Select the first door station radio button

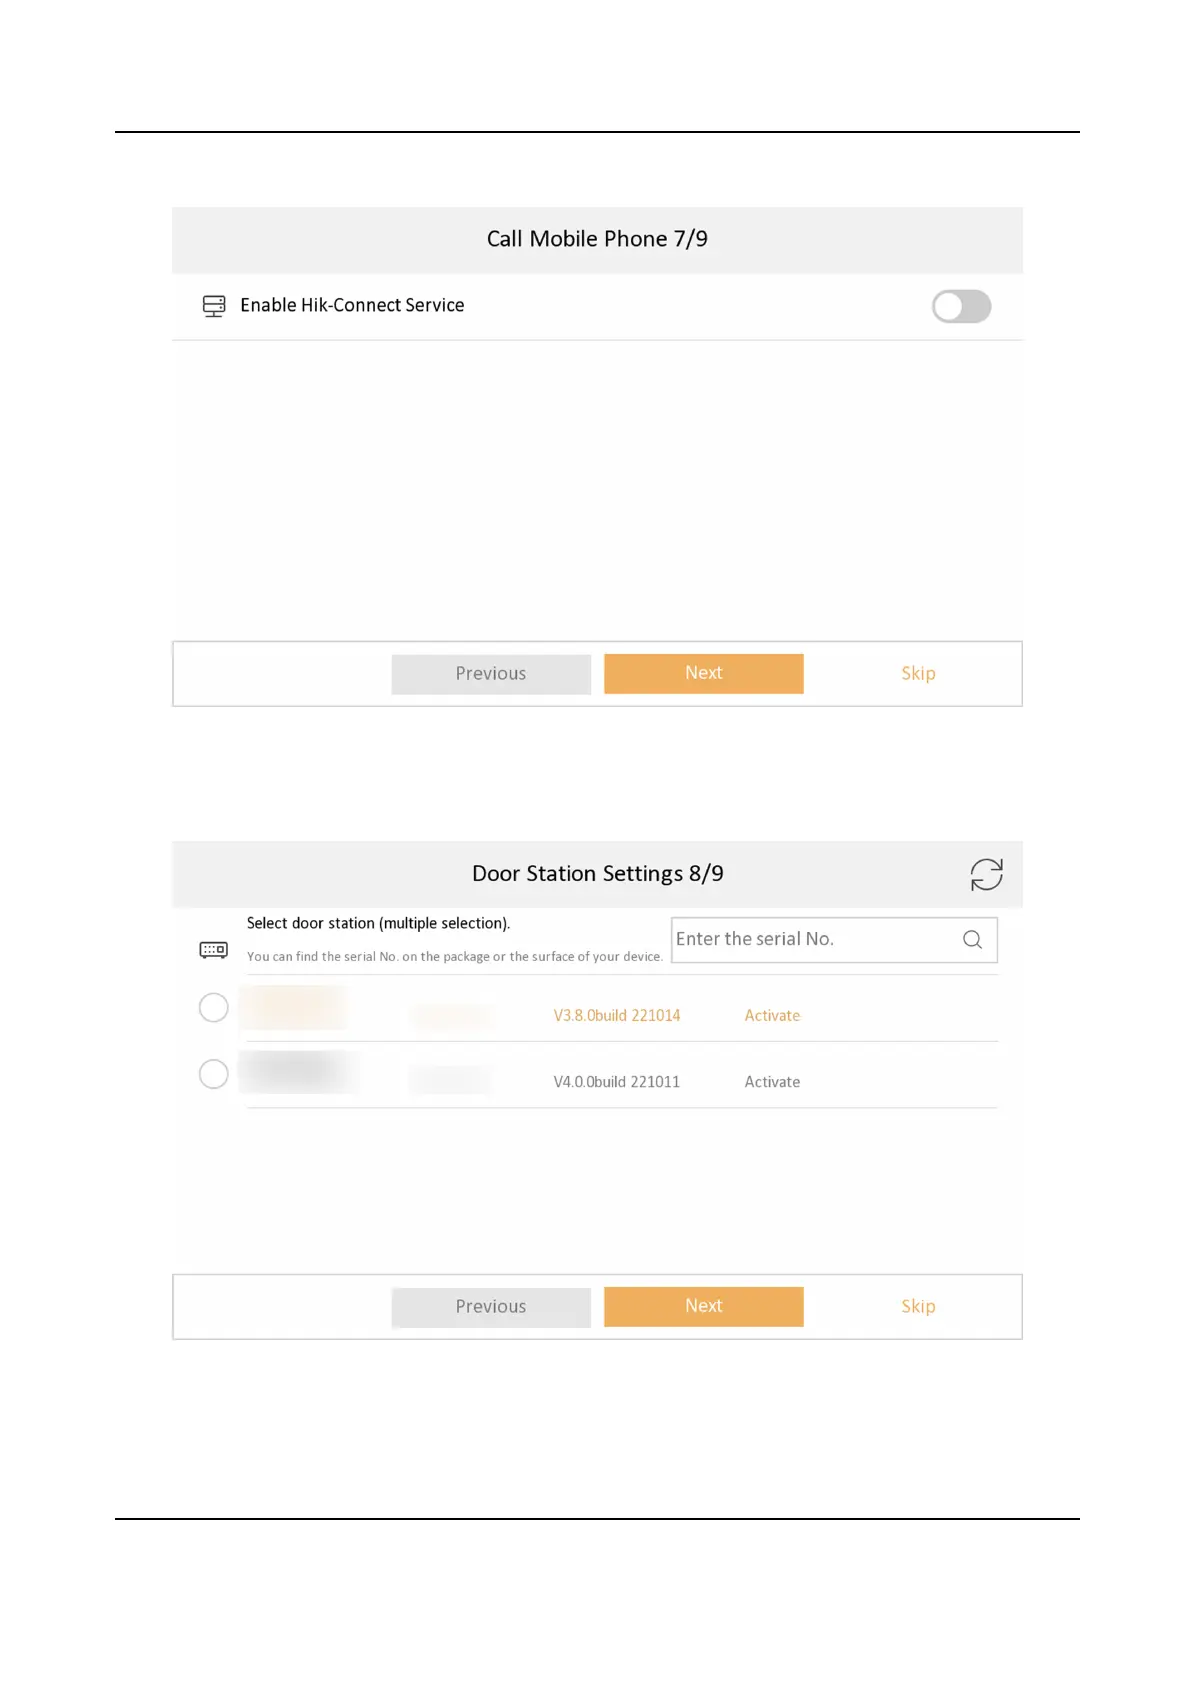coord(213,1007)
